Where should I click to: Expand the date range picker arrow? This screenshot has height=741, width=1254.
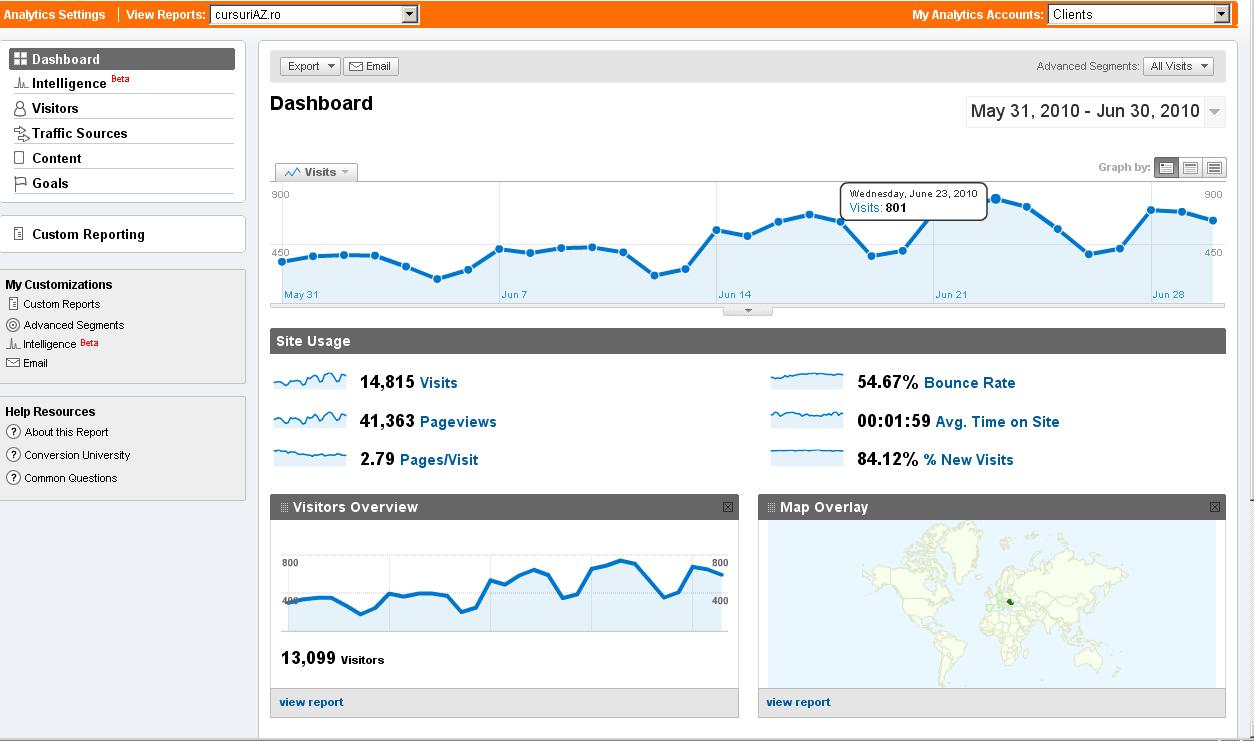point(1215,112)
